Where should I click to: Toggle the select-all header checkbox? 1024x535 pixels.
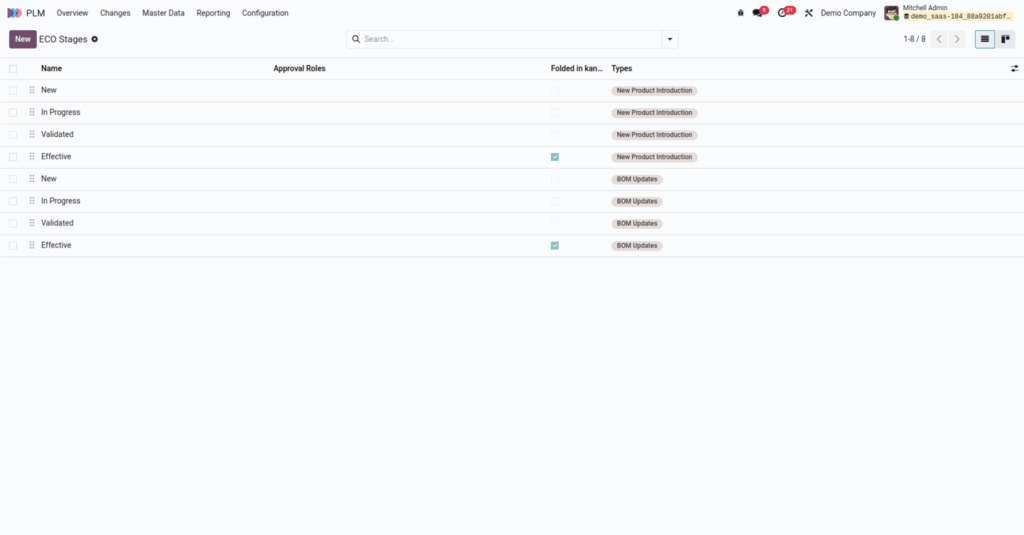13,69
